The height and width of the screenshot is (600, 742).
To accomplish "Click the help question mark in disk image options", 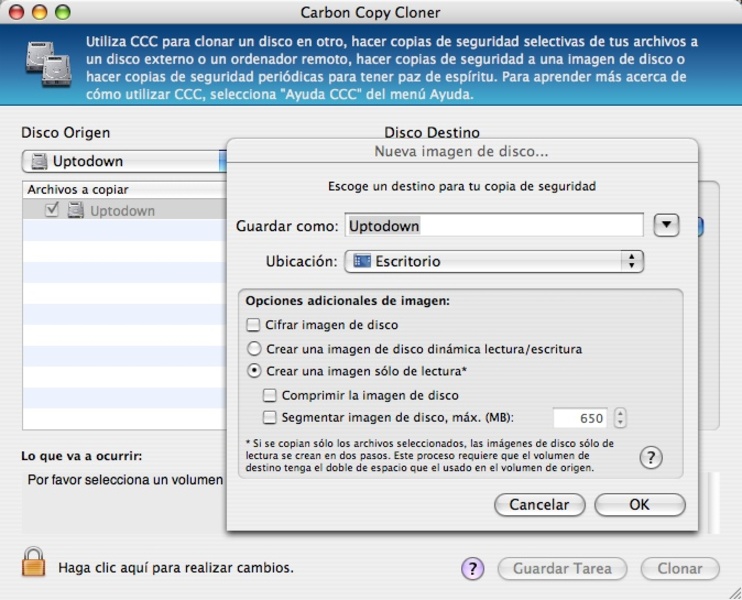I will pyautogui.click(x=651, y=457).
